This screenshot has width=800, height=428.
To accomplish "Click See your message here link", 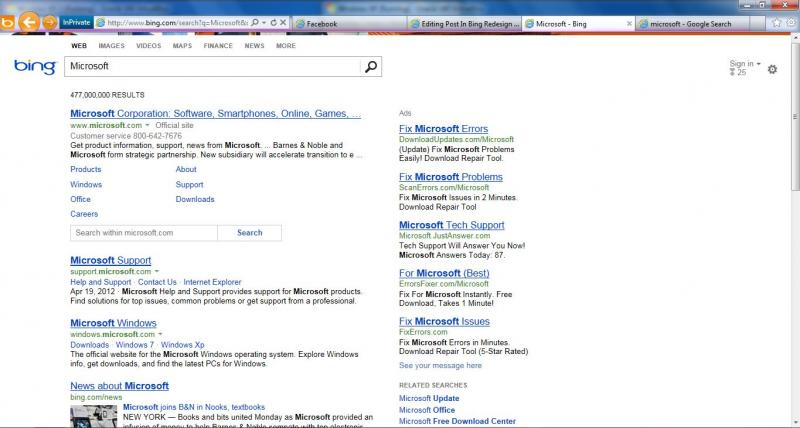I will [440, 366].
